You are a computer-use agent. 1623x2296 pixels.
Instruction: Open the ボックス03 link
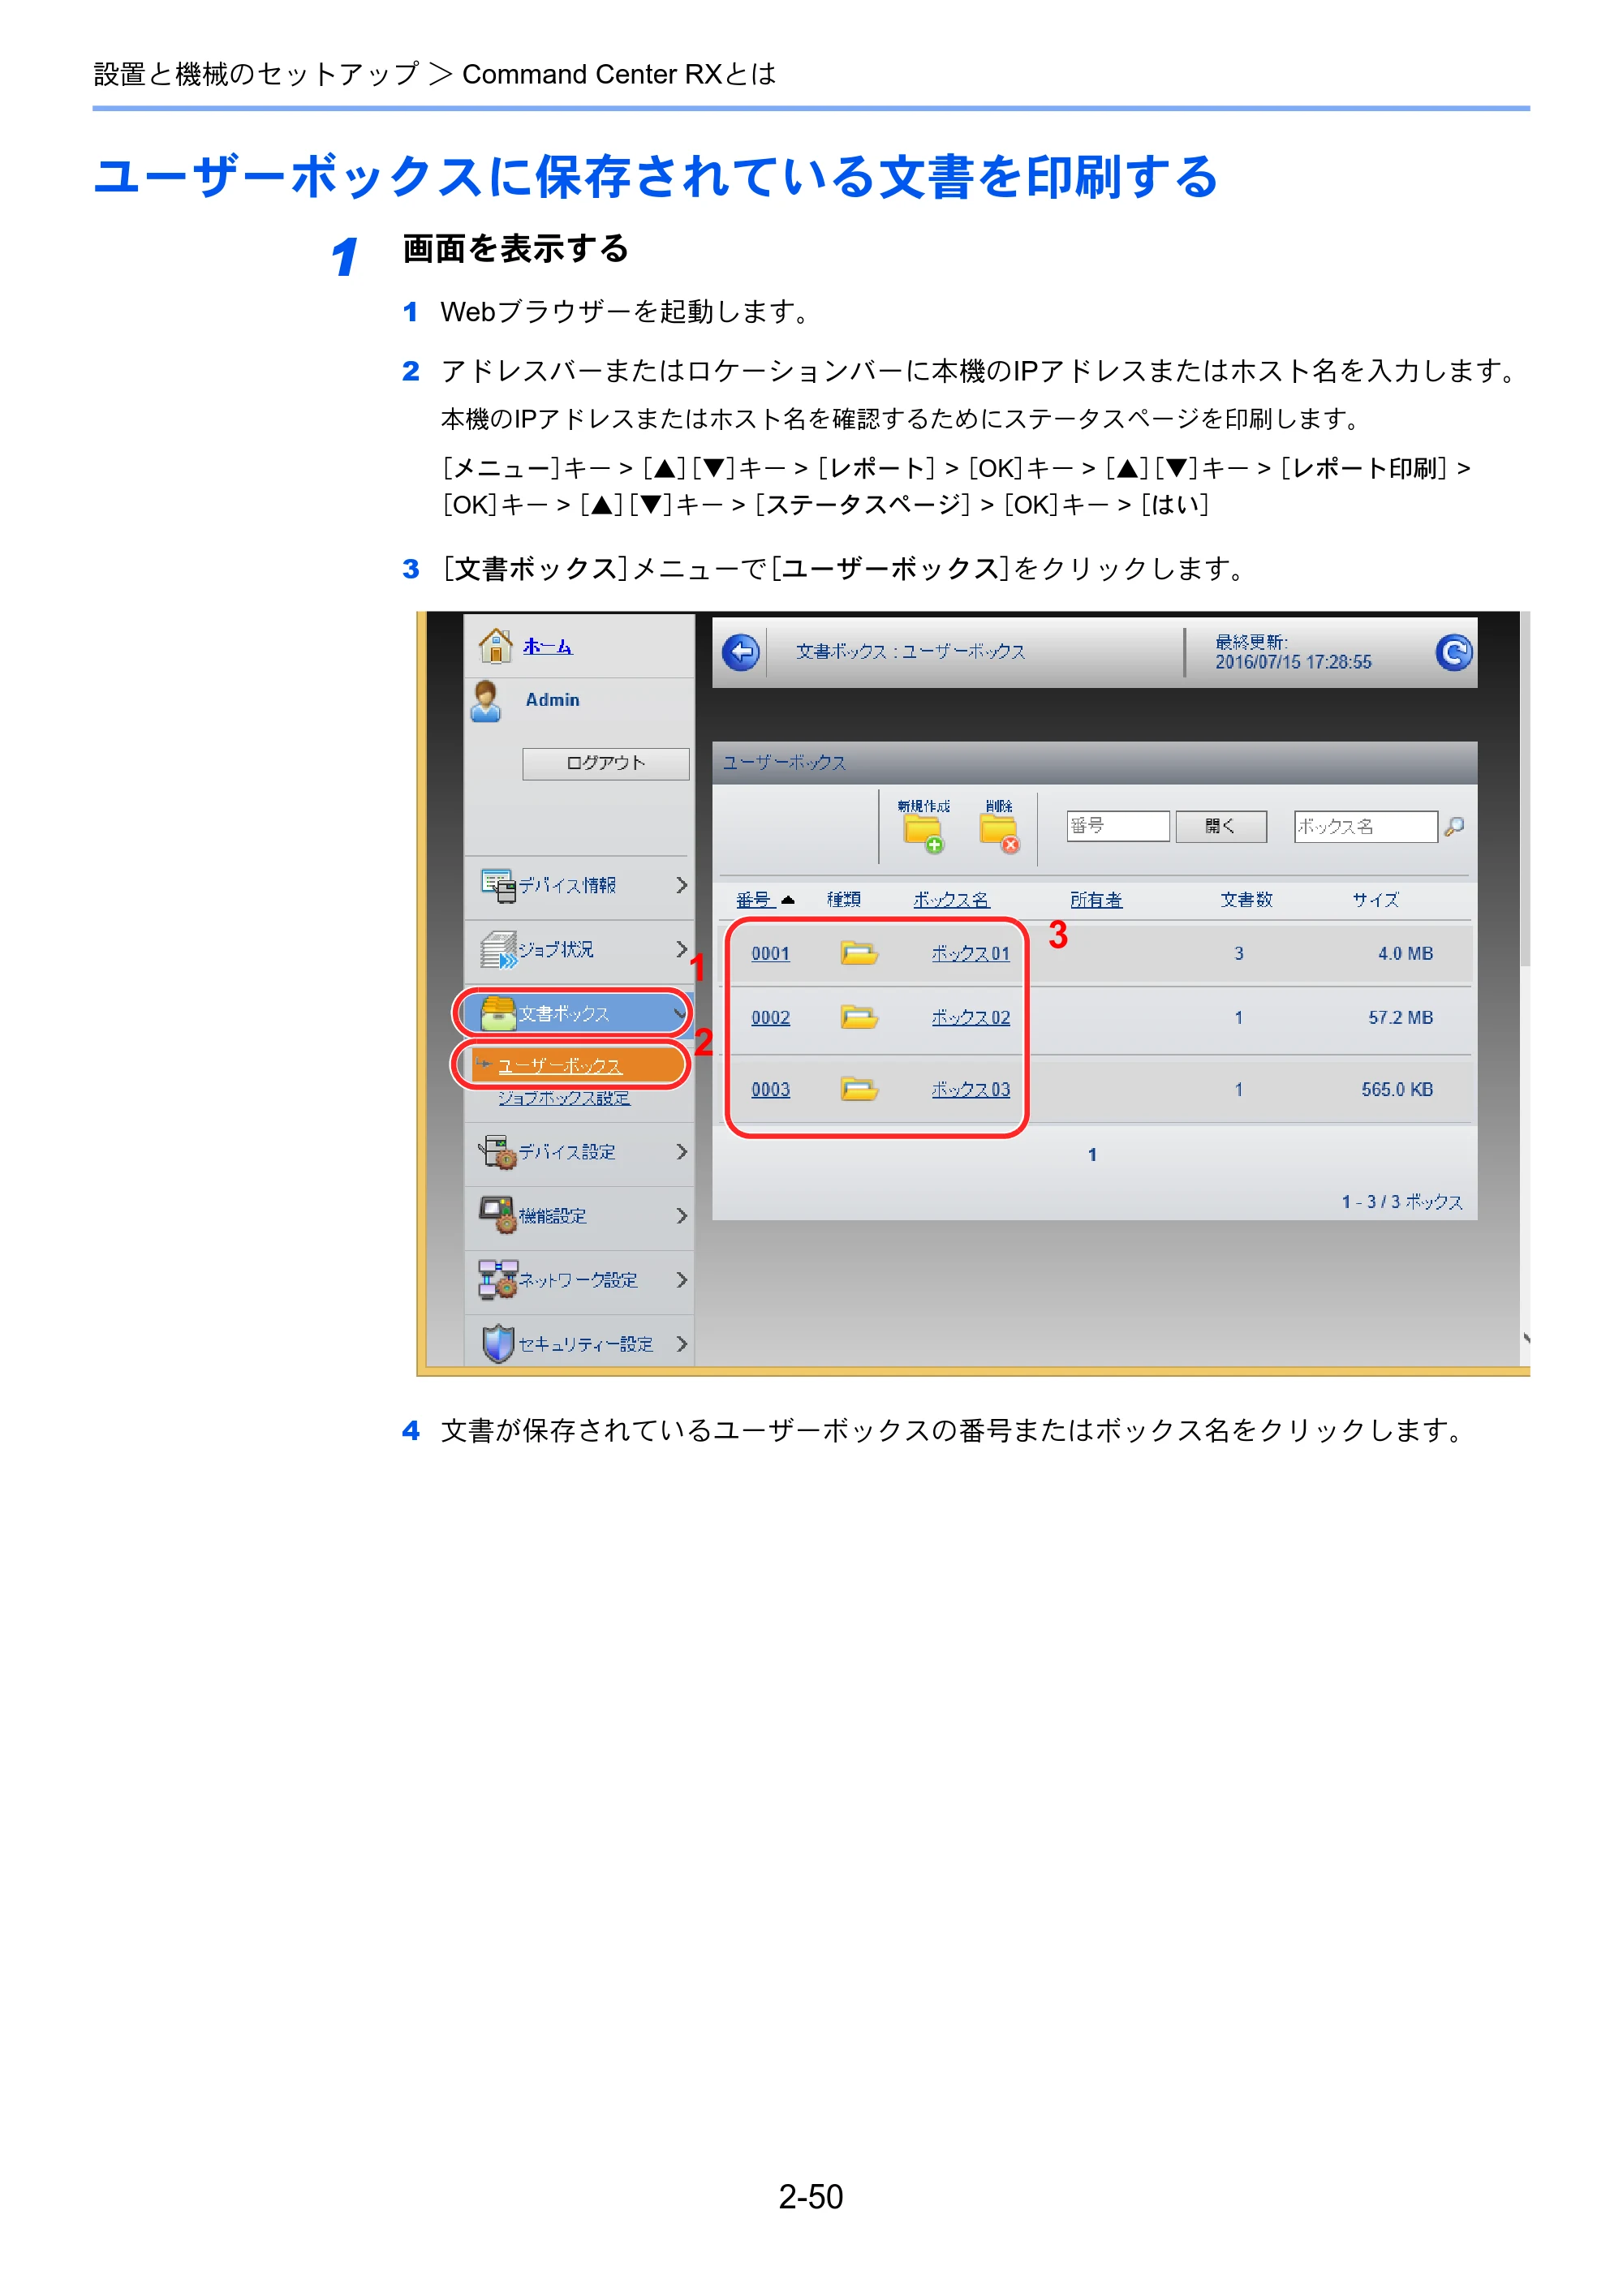pyautogui.click(x=970, y=1090)
